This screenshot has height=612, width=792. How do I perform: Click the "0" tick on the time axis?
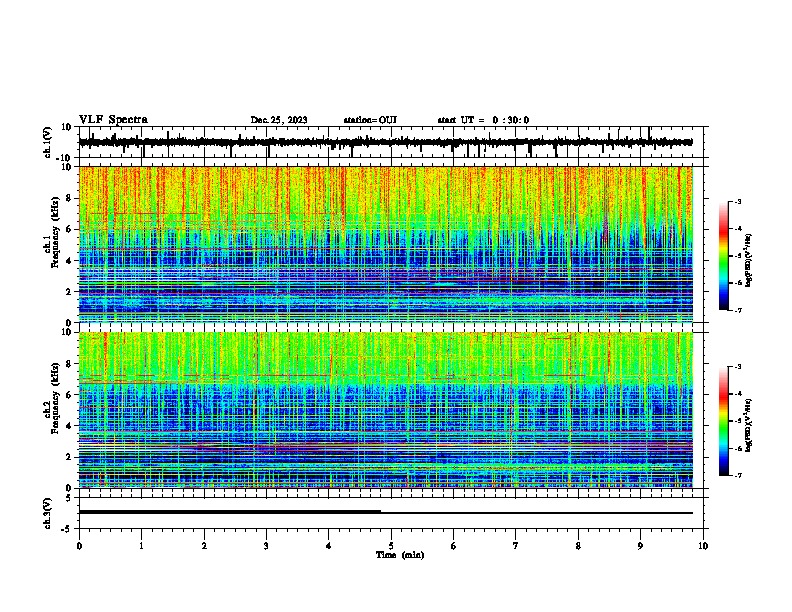[x=79, y=546]
